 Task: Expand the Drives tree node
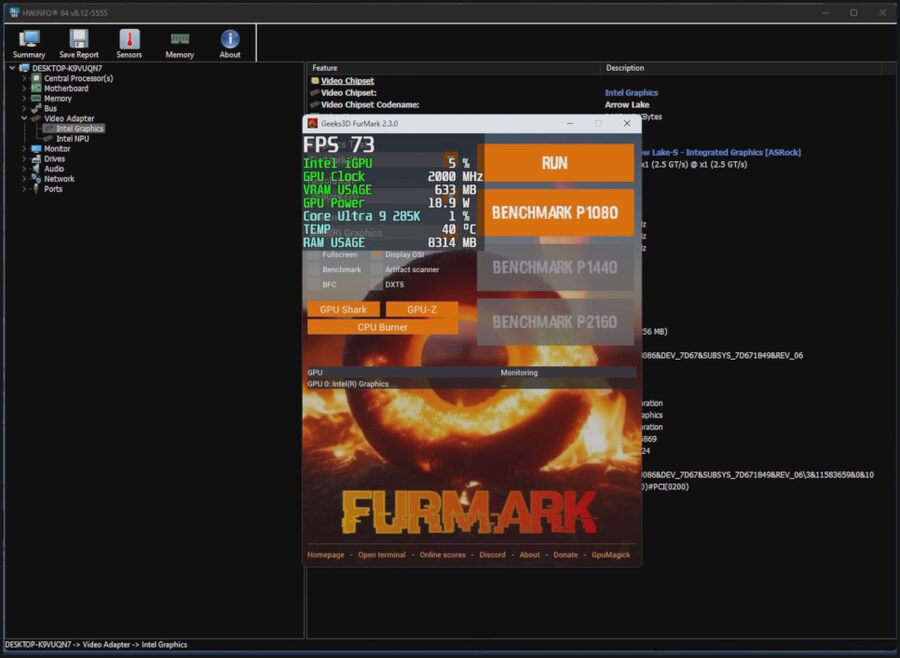(x=25, y=158)
